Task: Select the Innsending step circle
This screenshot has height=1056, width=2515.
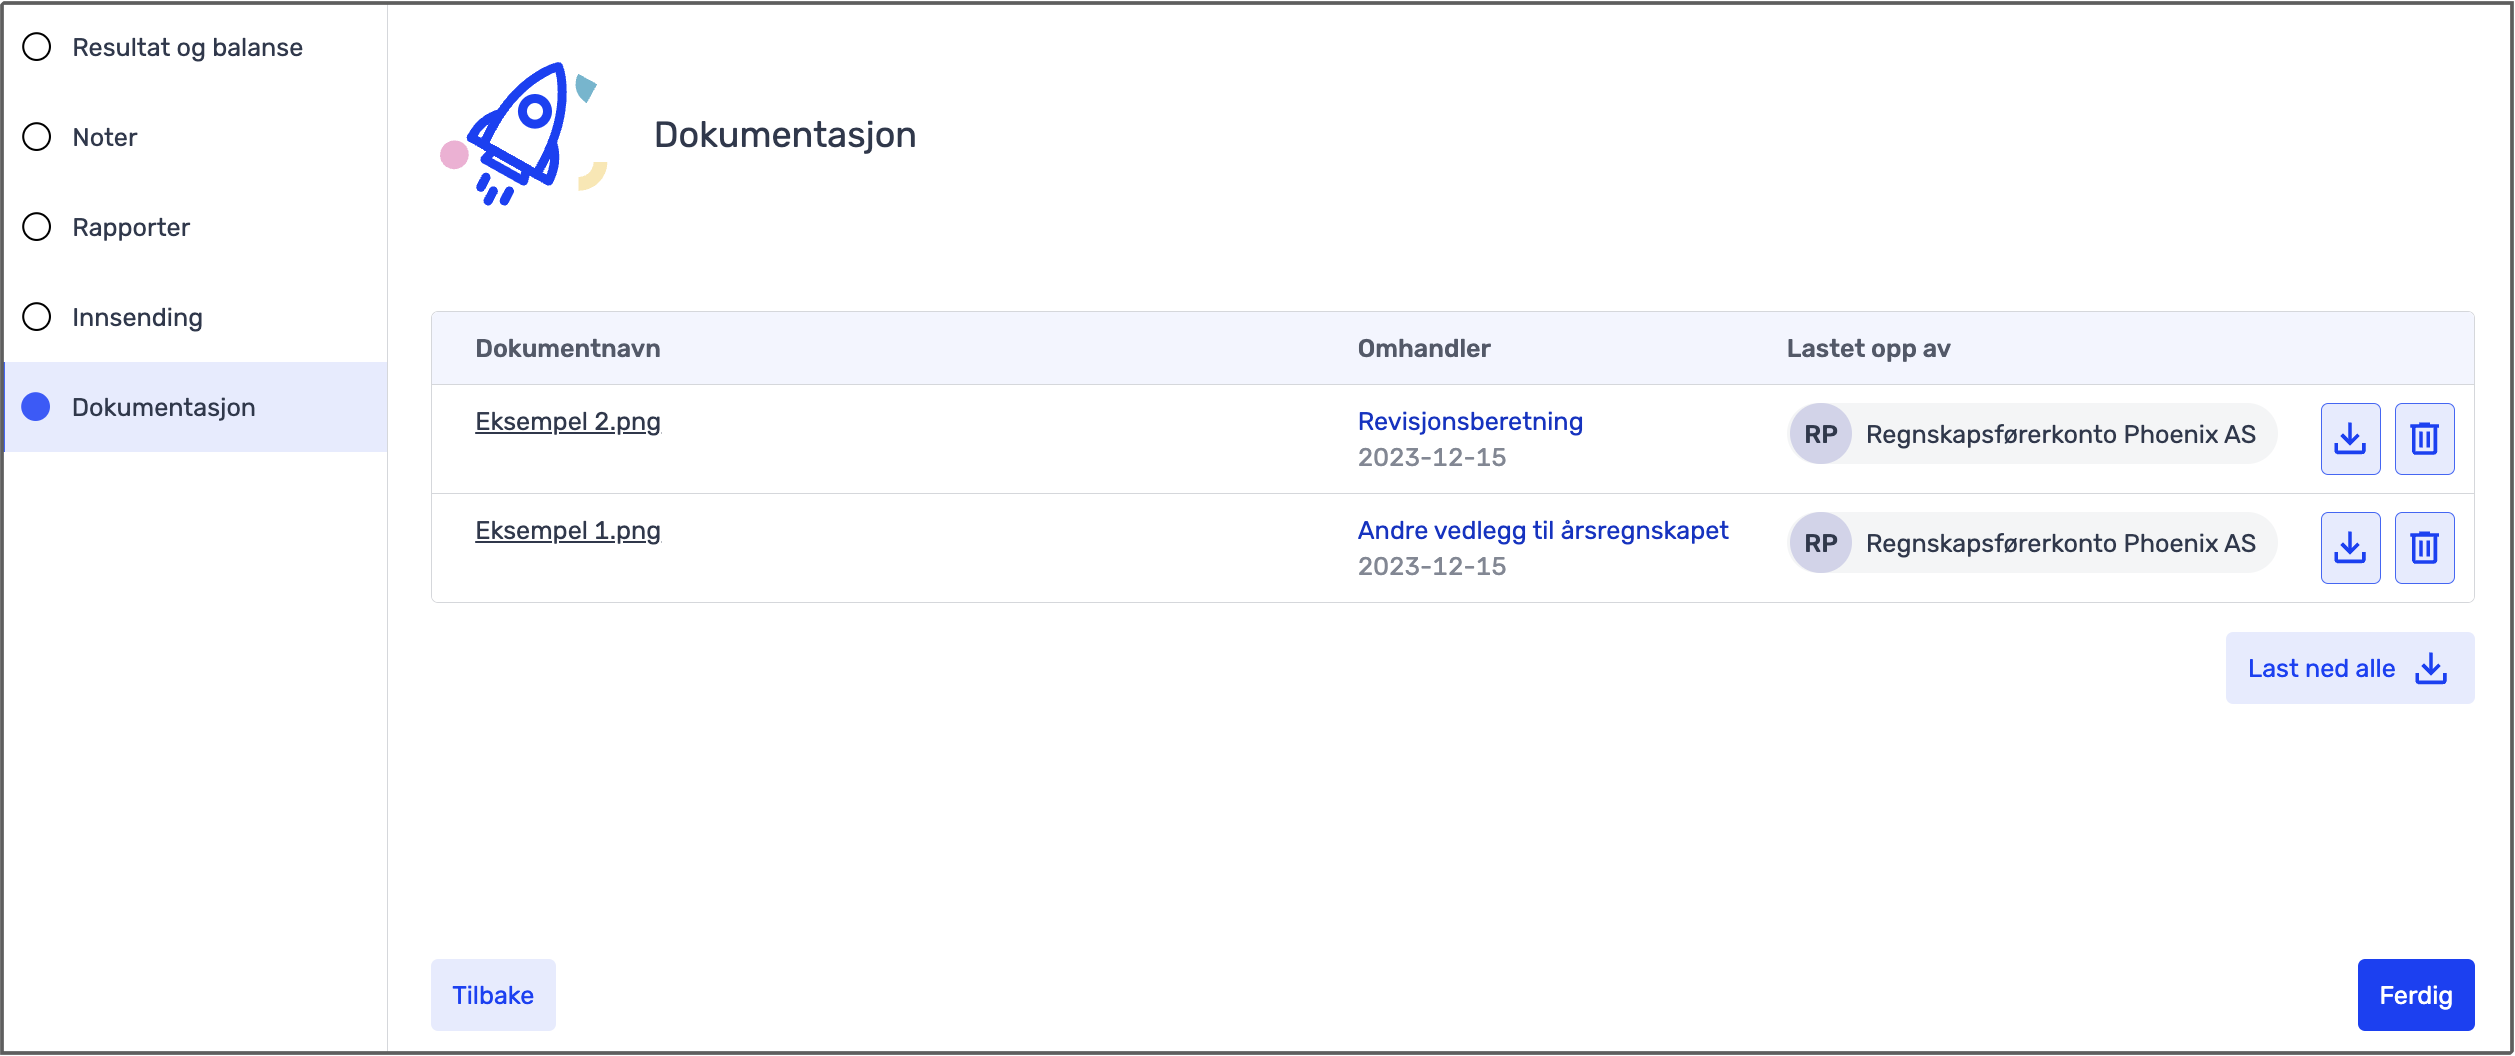Action: (x=37, y=317)
